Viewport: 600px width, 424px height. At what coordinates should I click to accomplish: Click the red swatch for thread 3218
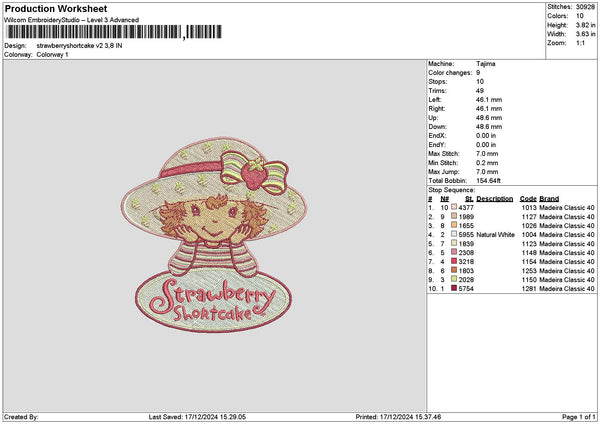[x=454, y=261]
